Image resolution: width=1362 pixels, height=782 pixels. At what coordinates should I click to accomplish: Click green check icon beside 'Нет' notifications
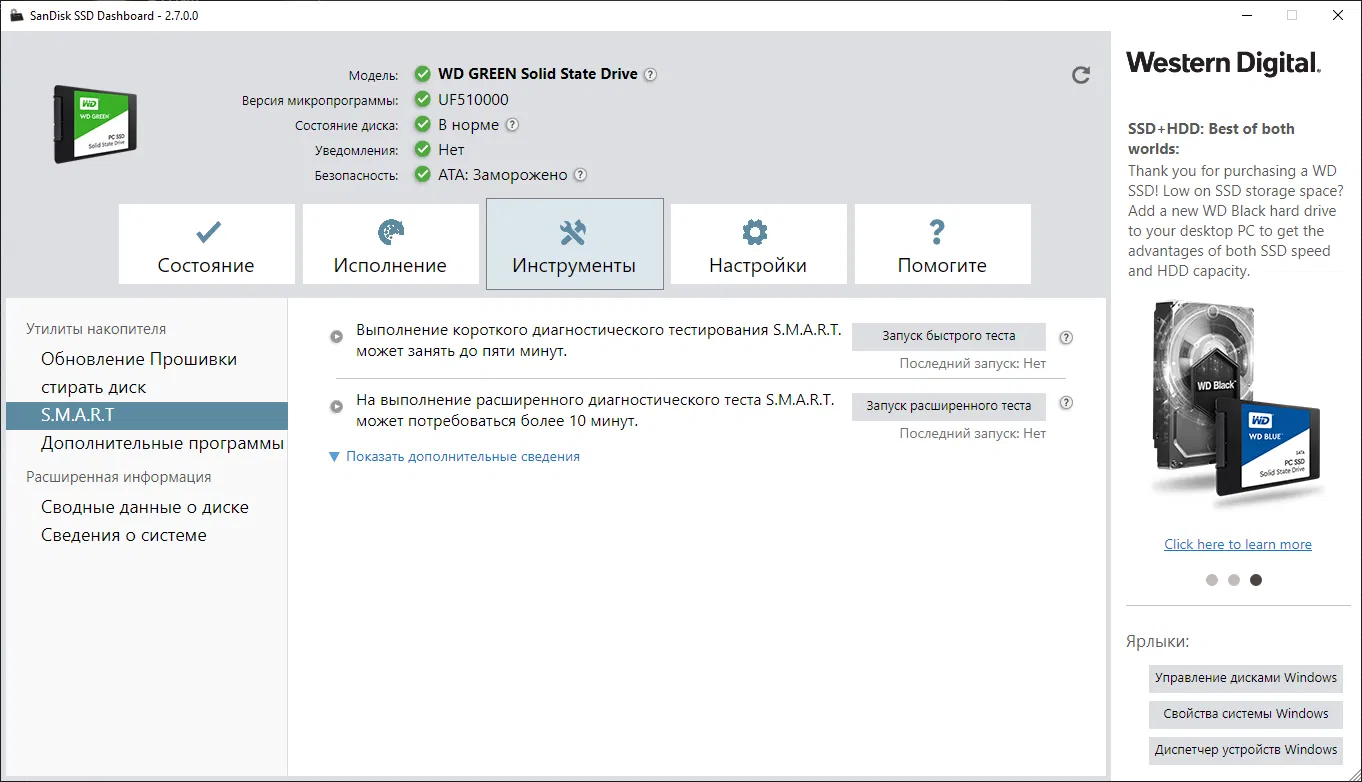pyautogui.click(x=423, y=150)
